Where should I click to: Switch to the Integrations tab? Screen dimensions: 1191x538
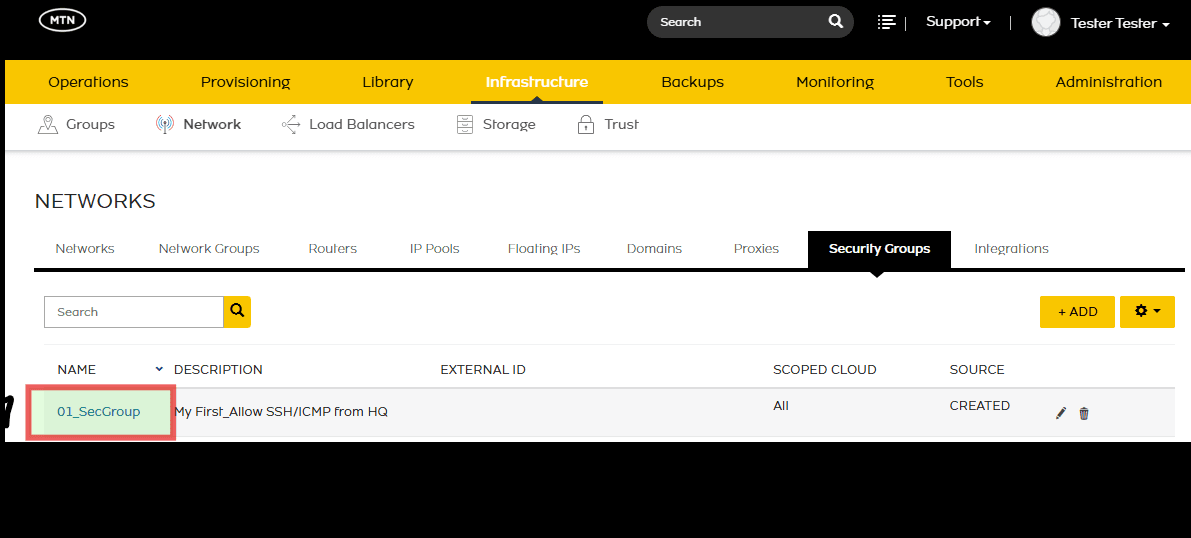(x=1011, y=249)
